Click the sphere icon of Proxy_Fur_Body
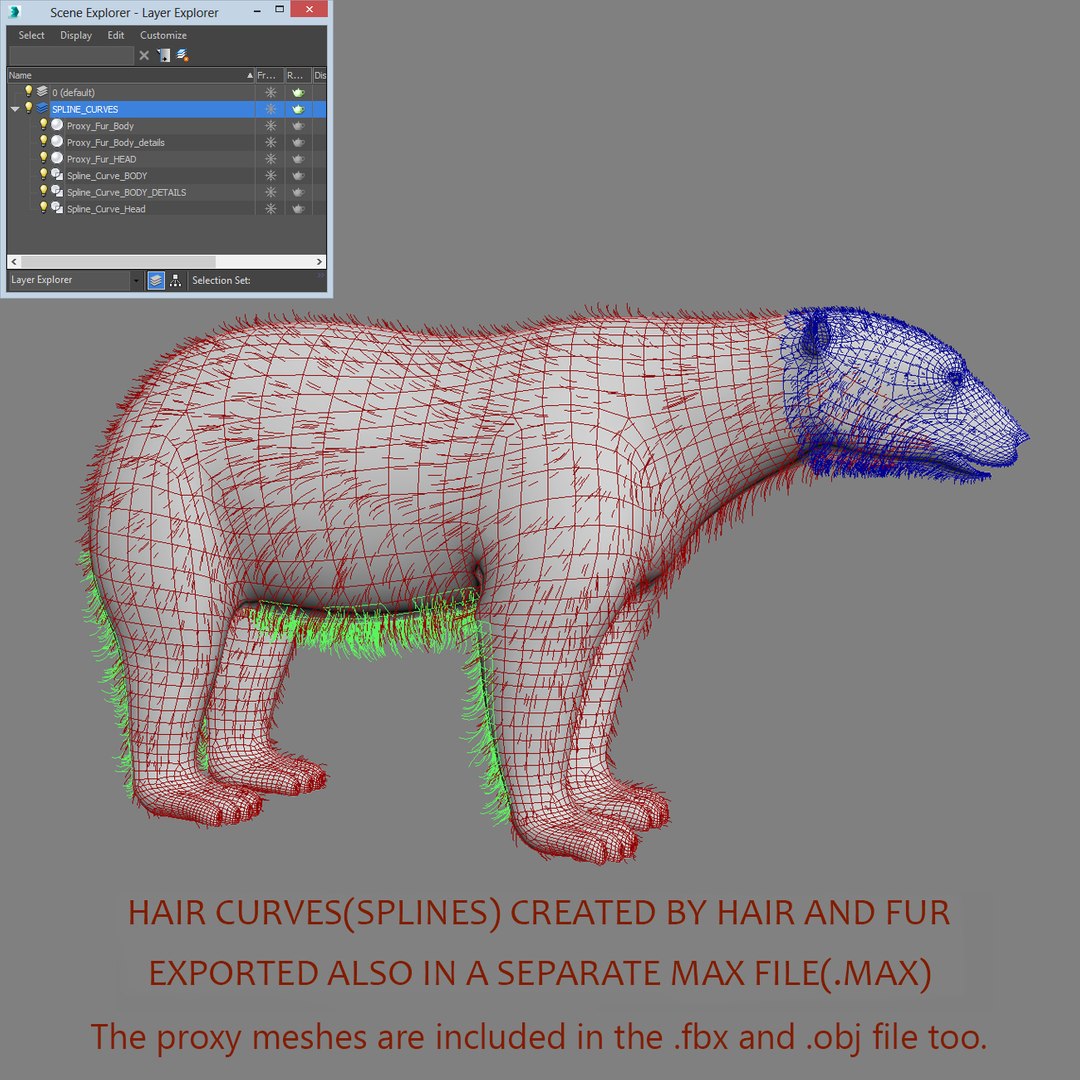The image size is (1080, 1080). tap(57, 125)
